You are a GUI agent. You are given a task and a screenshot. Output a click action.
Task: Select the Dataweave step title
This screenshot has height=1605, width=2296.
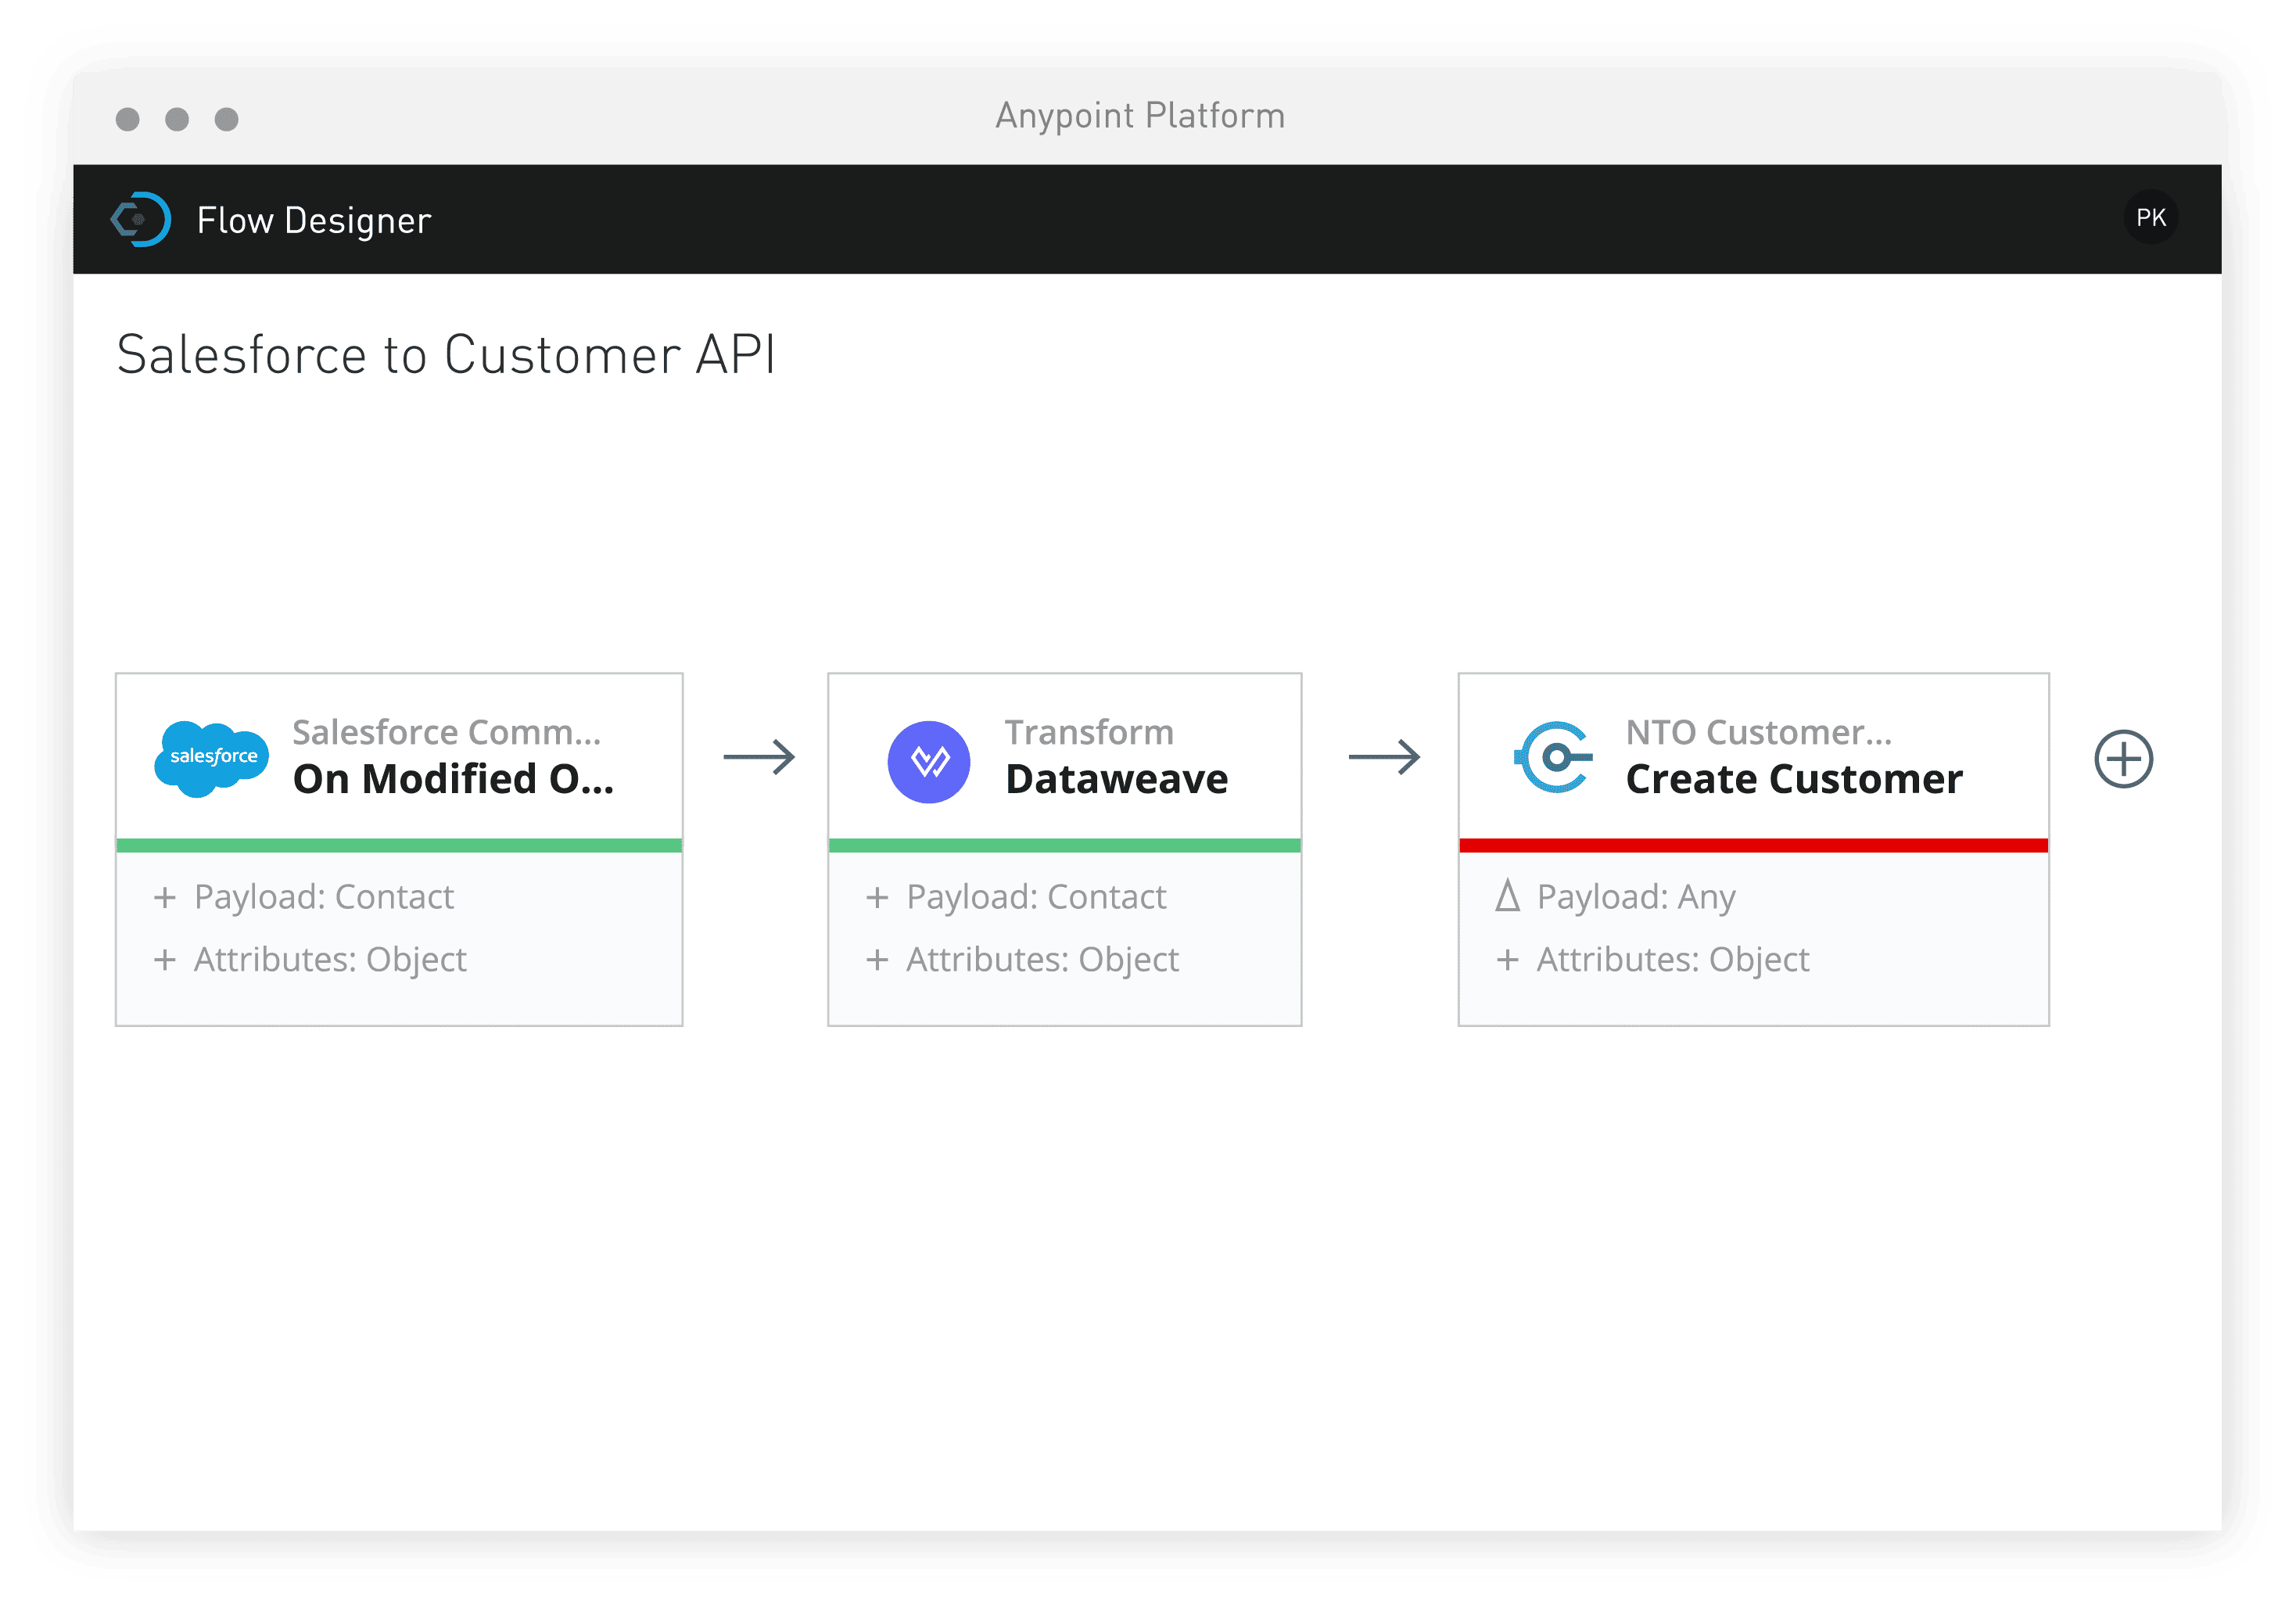coord(1116,779)
